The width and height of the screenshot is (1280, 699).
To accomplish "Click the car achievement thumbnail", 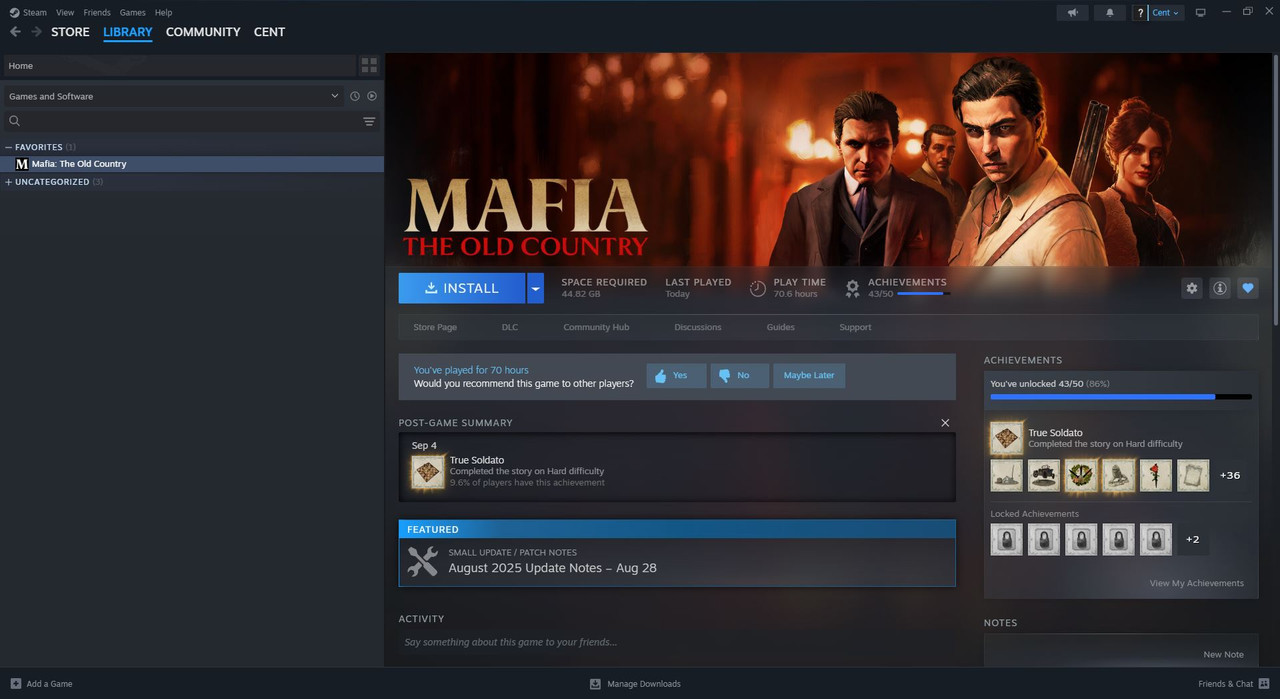I will (1044, 476).
